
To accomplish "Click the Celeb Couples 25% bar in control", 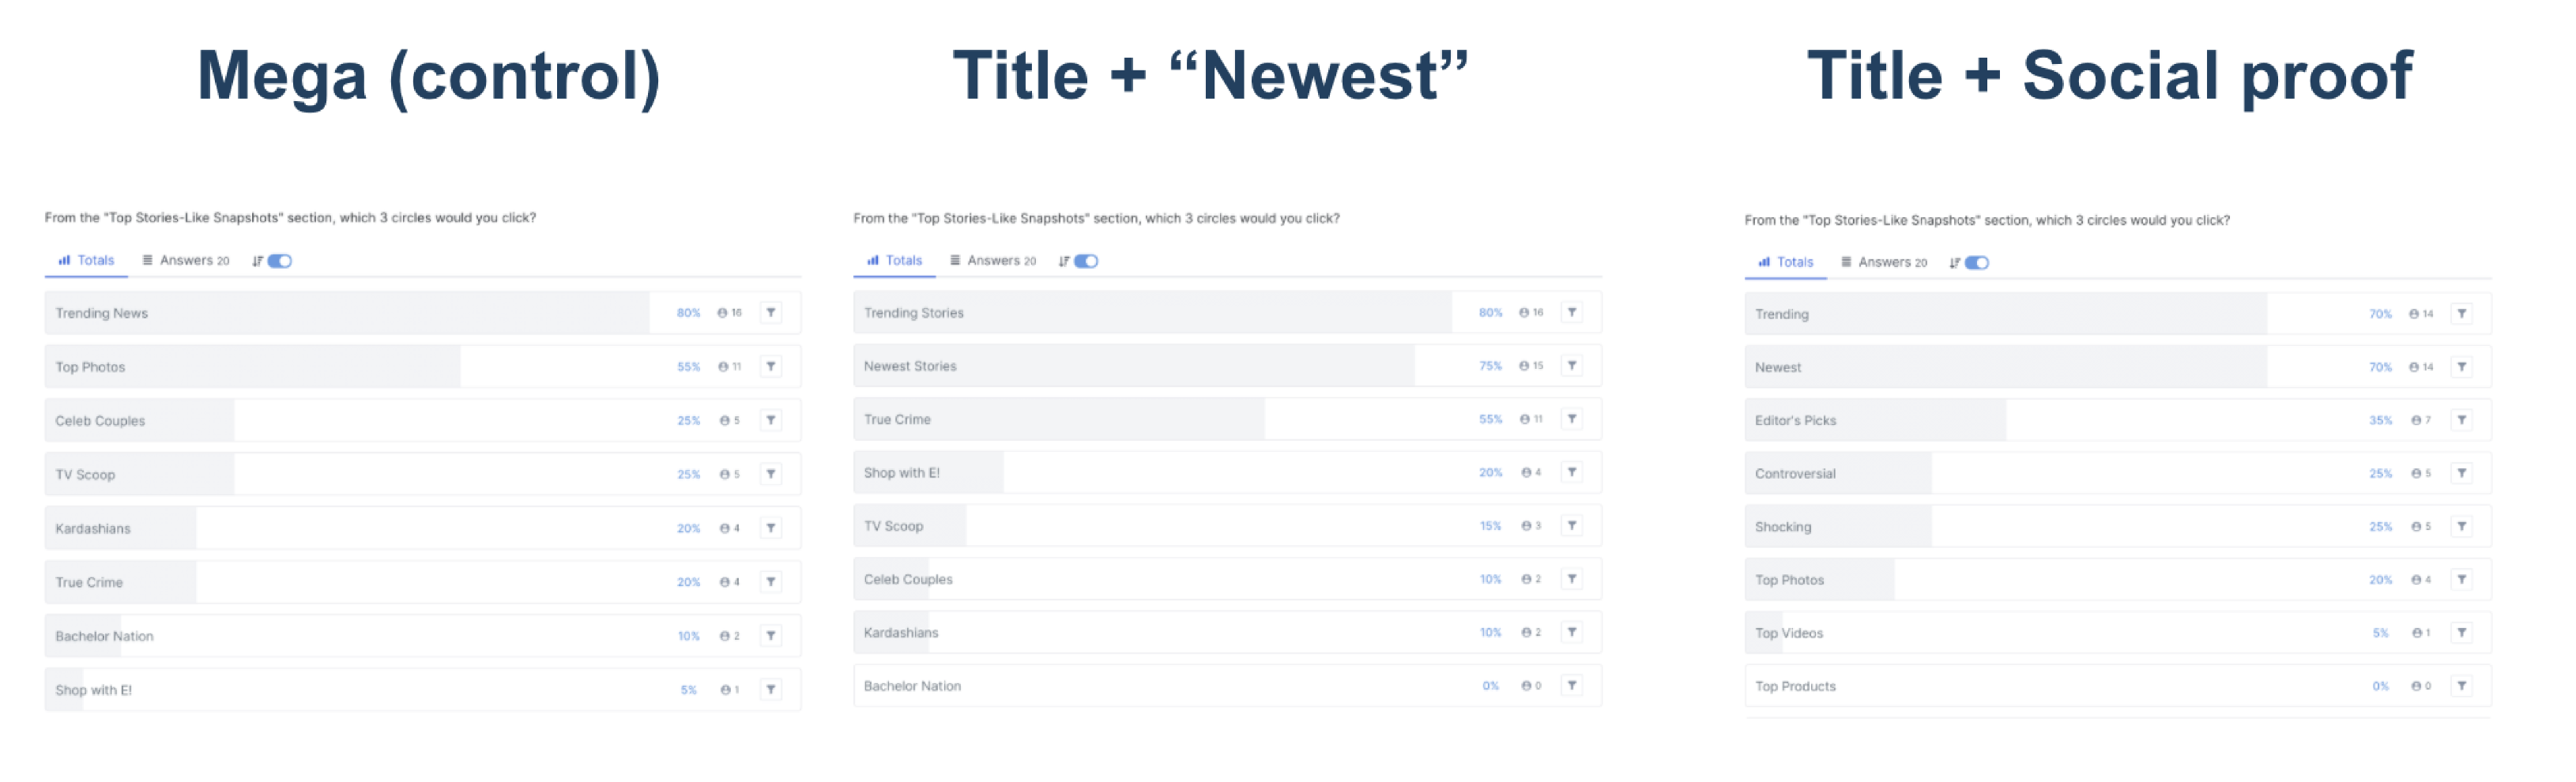I will [423, 421].
